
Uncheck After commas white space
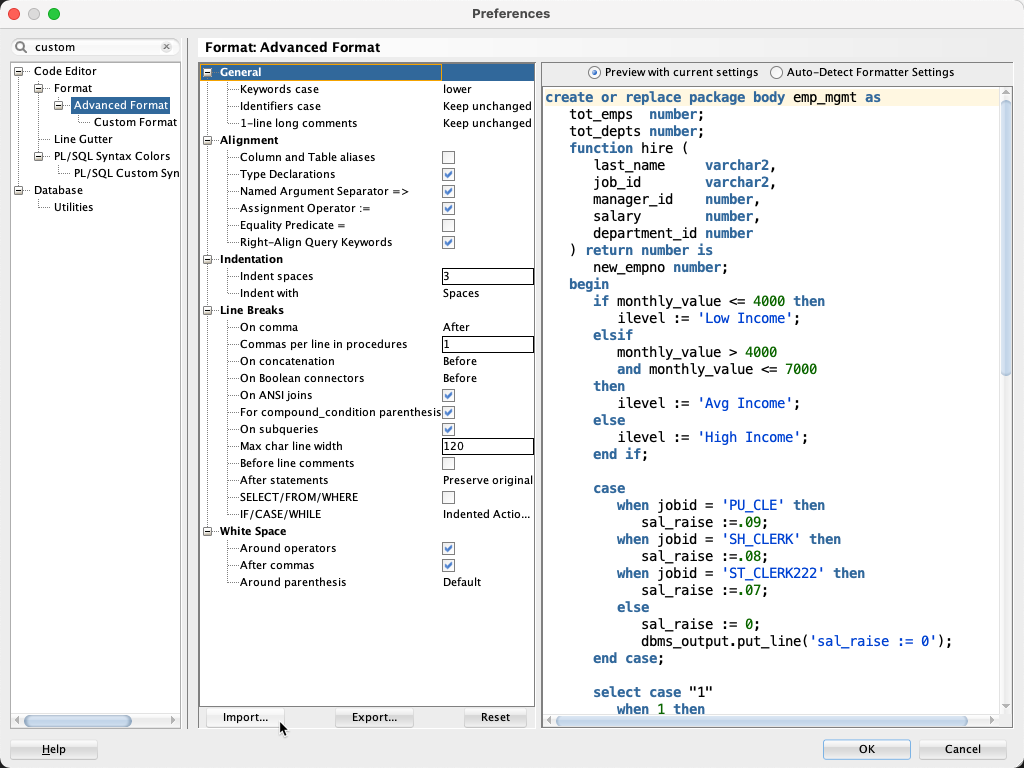(x=448, y=565)
